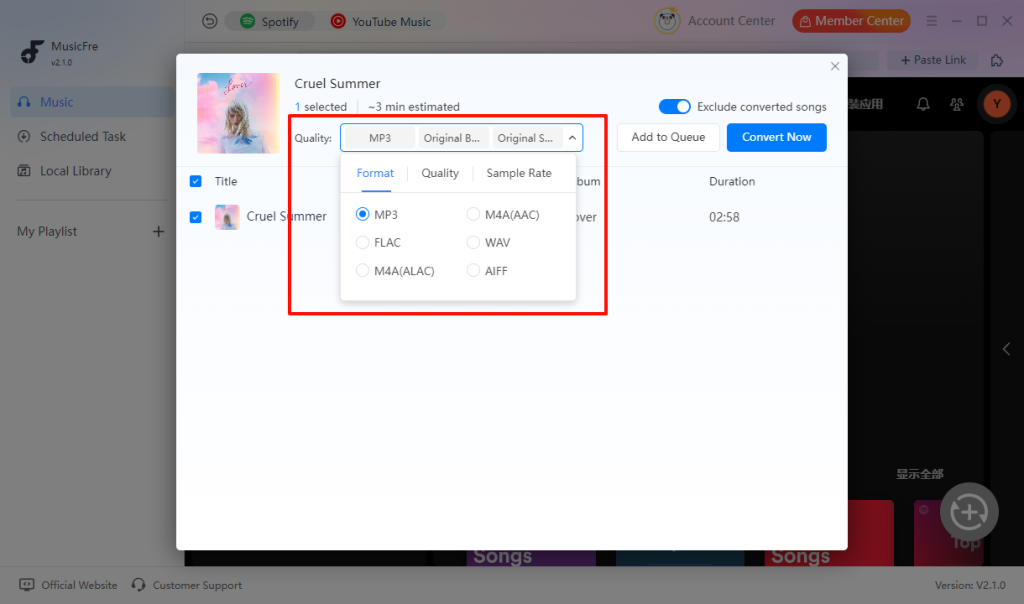Open the Account Center
Image resolution: width=1024 pixels, height=604 pixels.
click(x=714, y=21)
